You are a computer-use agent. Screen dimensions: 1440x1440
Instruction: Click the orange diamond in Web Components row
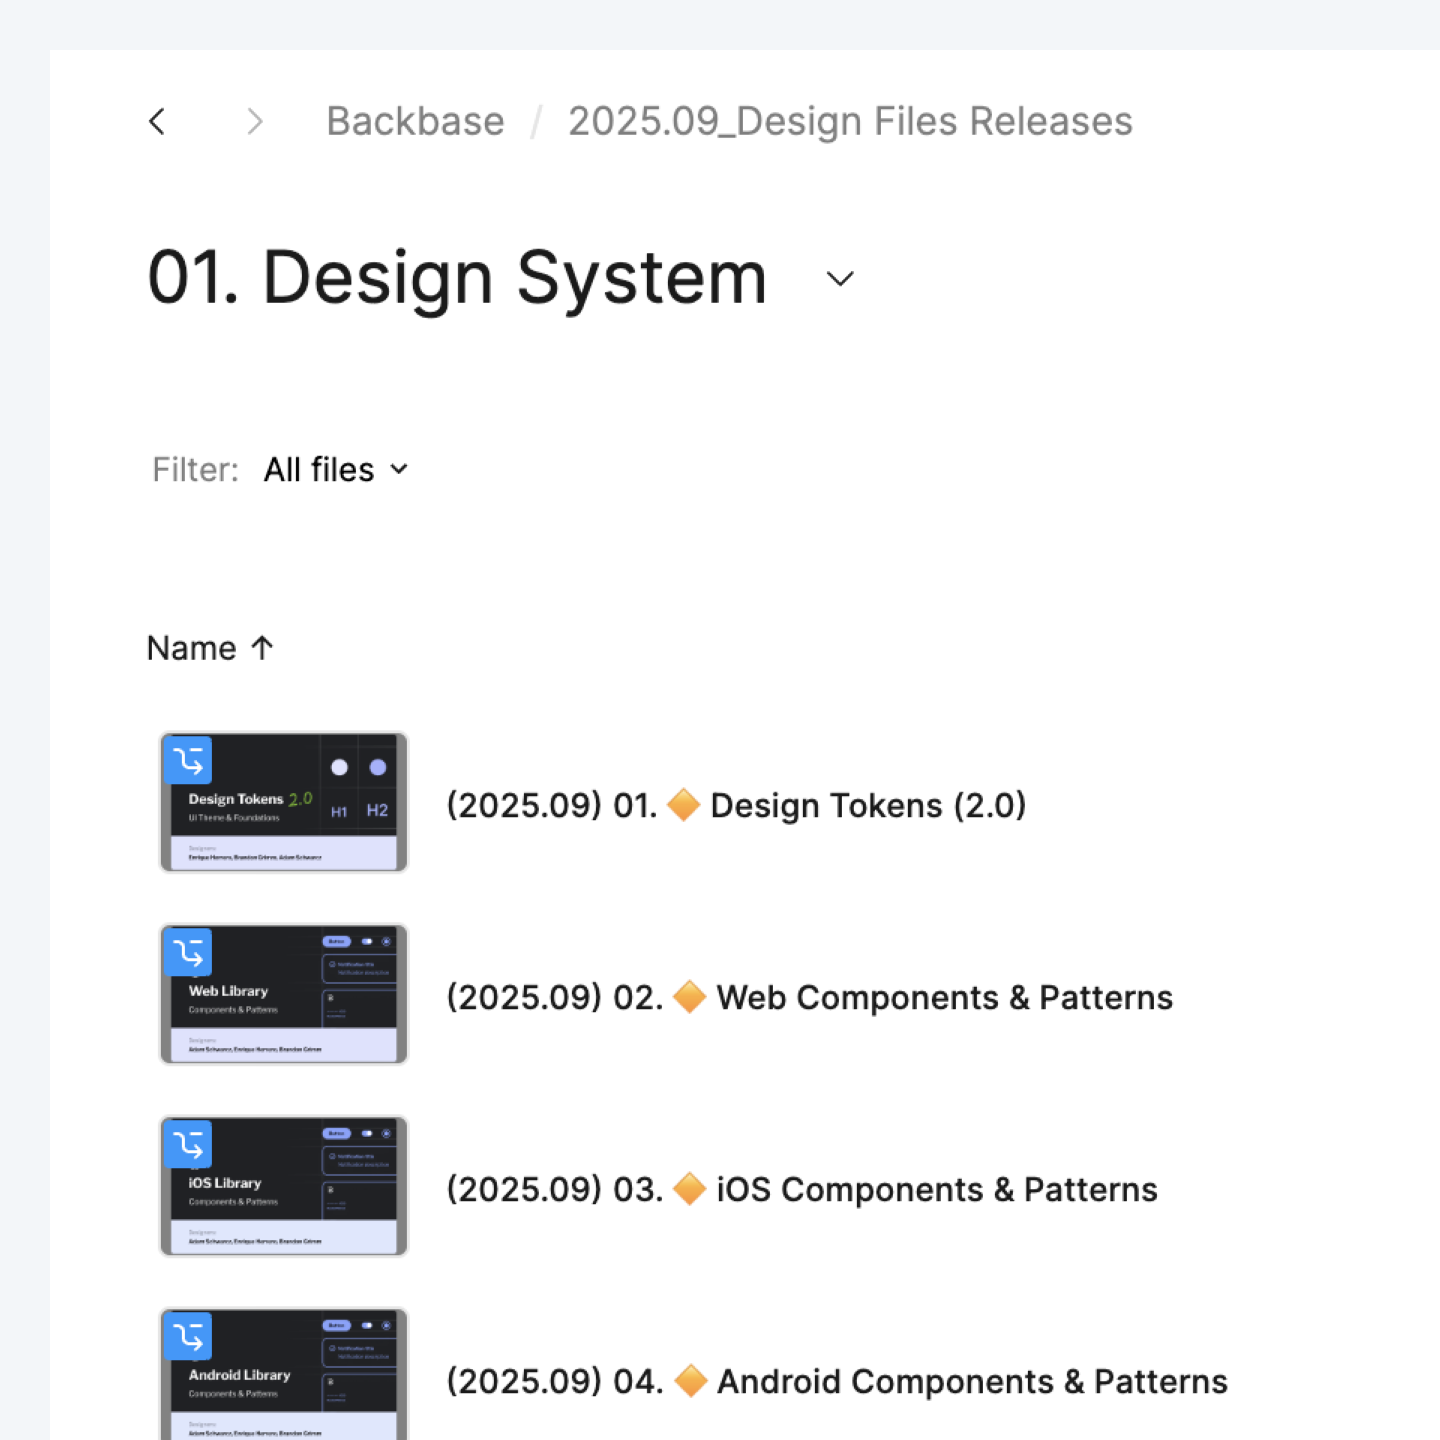point(690,996)
